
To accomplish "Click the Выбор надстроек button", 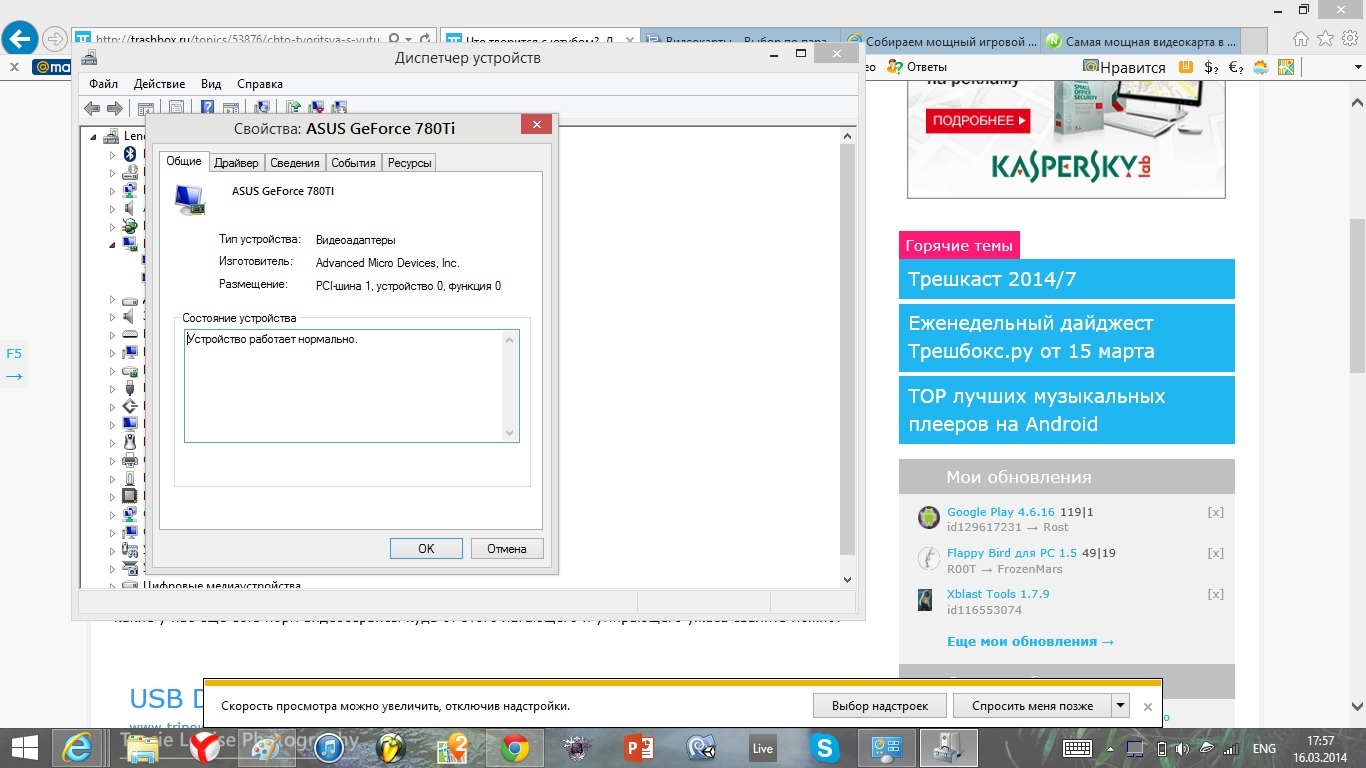I will 880,705.
